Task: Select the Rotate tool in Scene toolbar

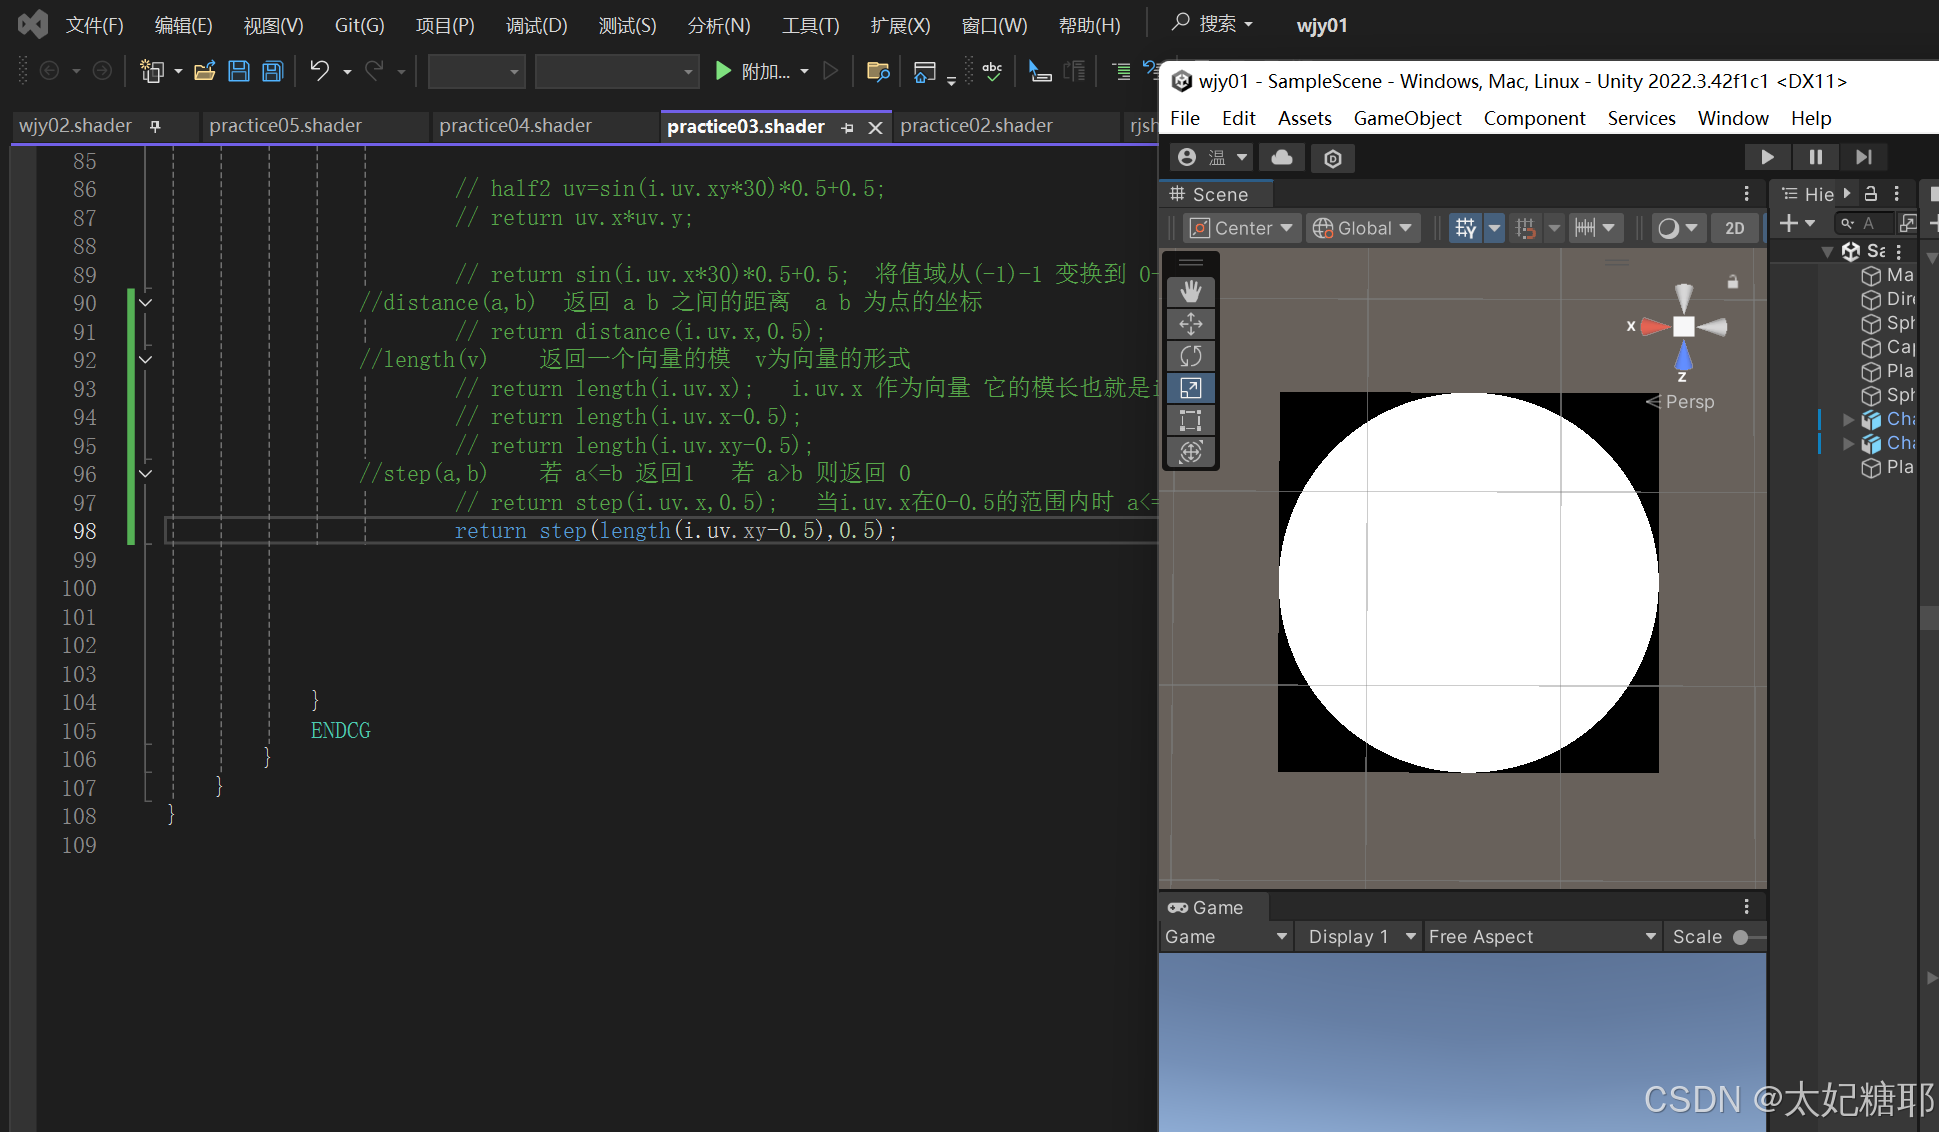Action: click(1190, 356)
